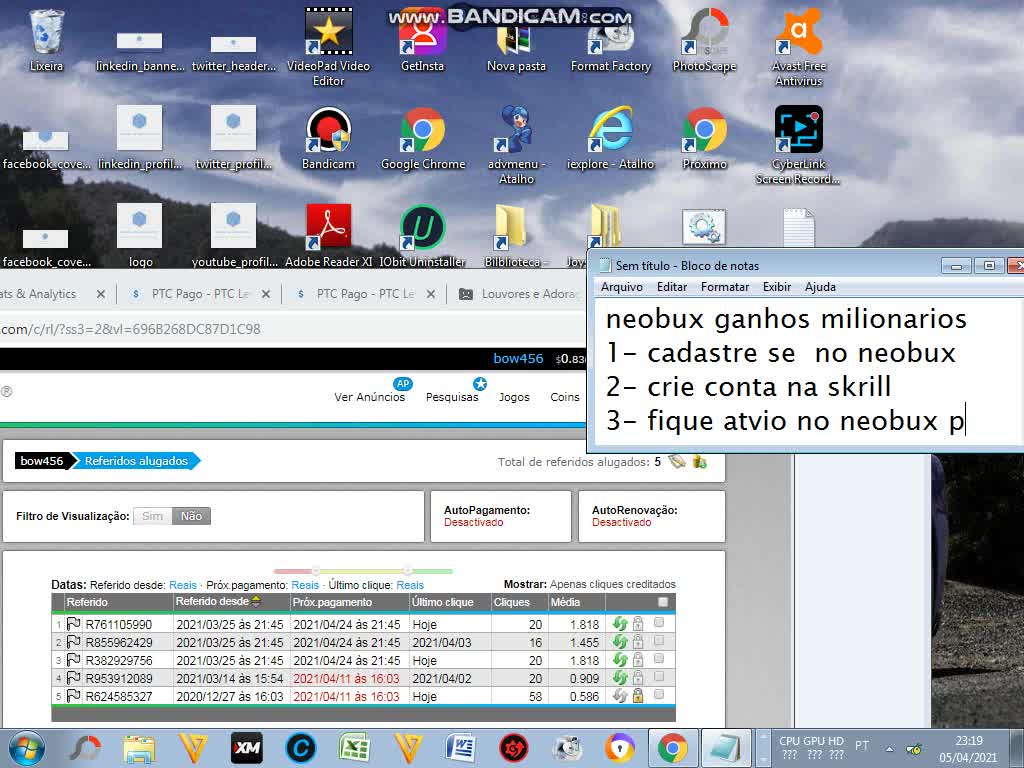Screen dimensions: 1024x768
Task: Click right handle of color range slider
Action: (x=408, y=571)
